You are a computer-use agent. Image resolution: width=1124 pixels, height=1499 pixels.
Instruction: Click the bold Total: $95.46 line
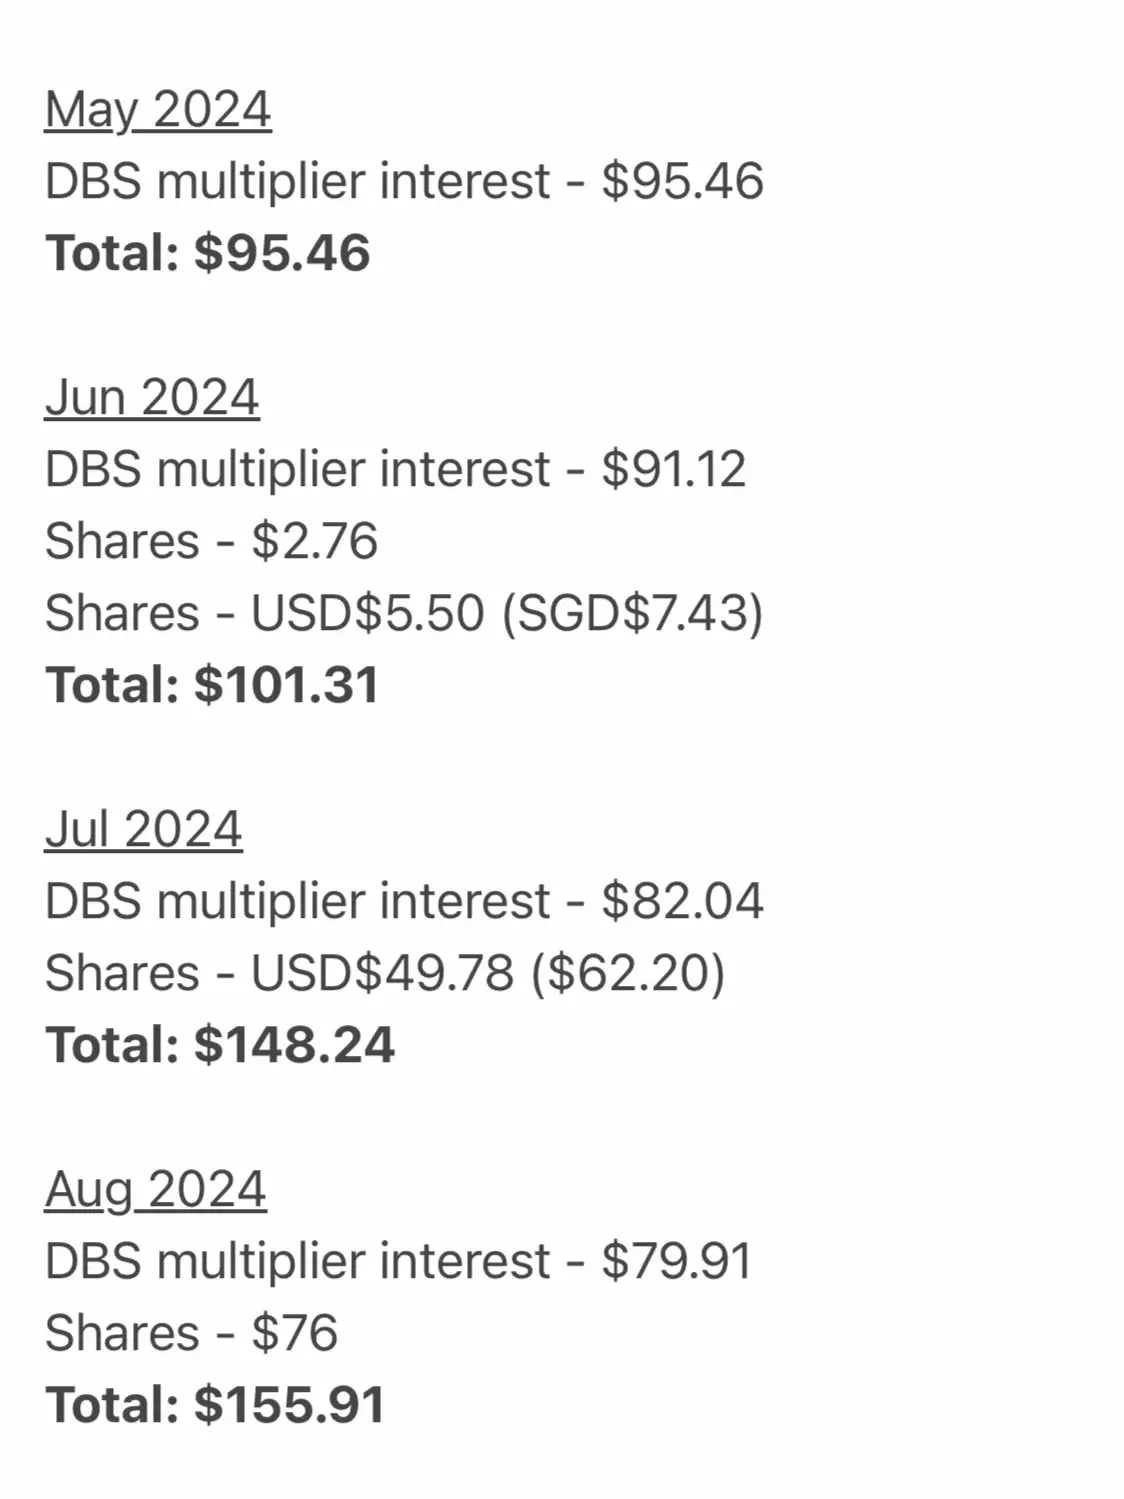coord(208,253)
